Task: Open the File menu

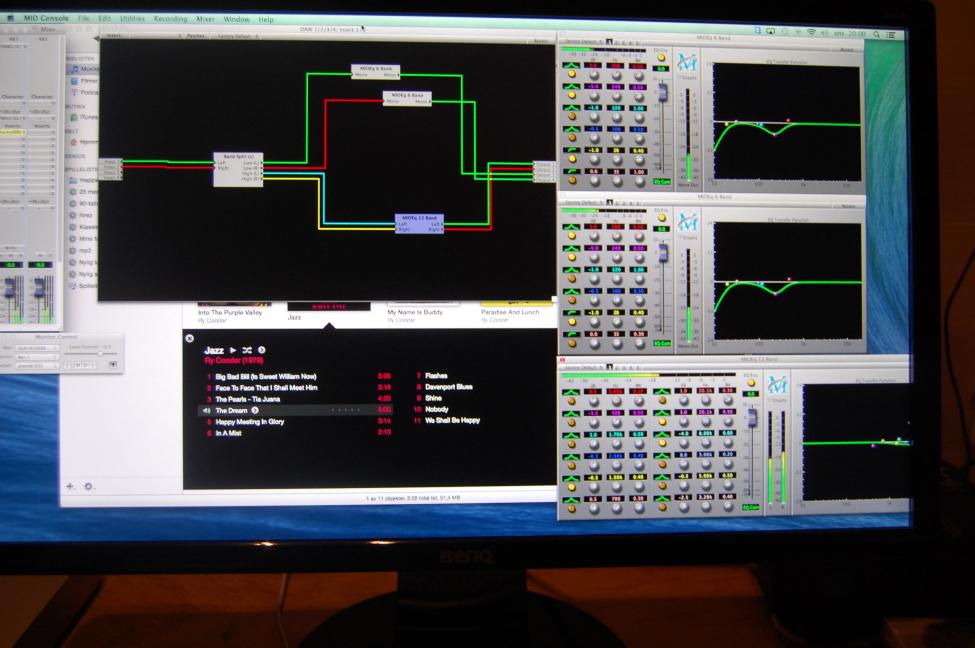Action: coord(83,19)
